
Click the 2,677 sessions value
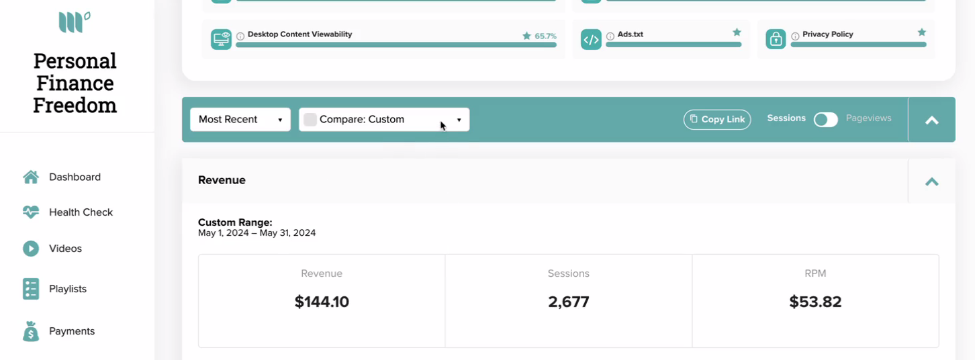pyautogui.click(x=568, y=302)
